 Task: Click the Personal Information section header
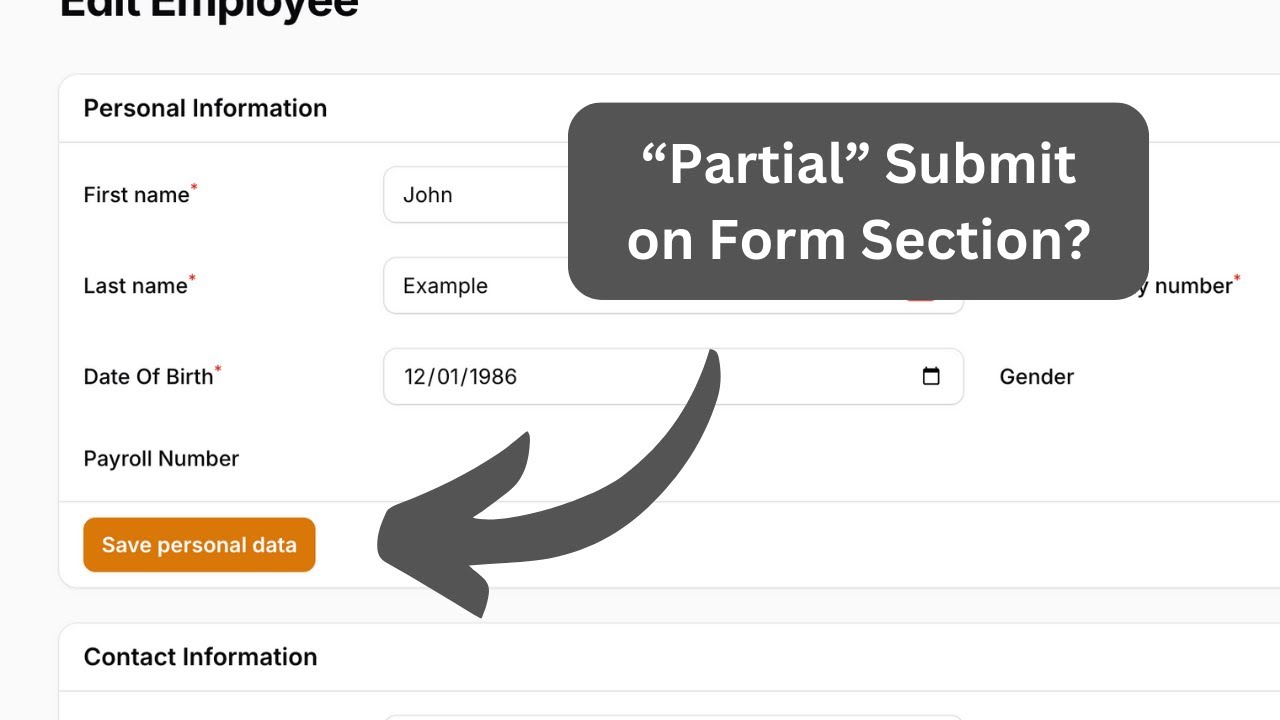click(205, 108)
